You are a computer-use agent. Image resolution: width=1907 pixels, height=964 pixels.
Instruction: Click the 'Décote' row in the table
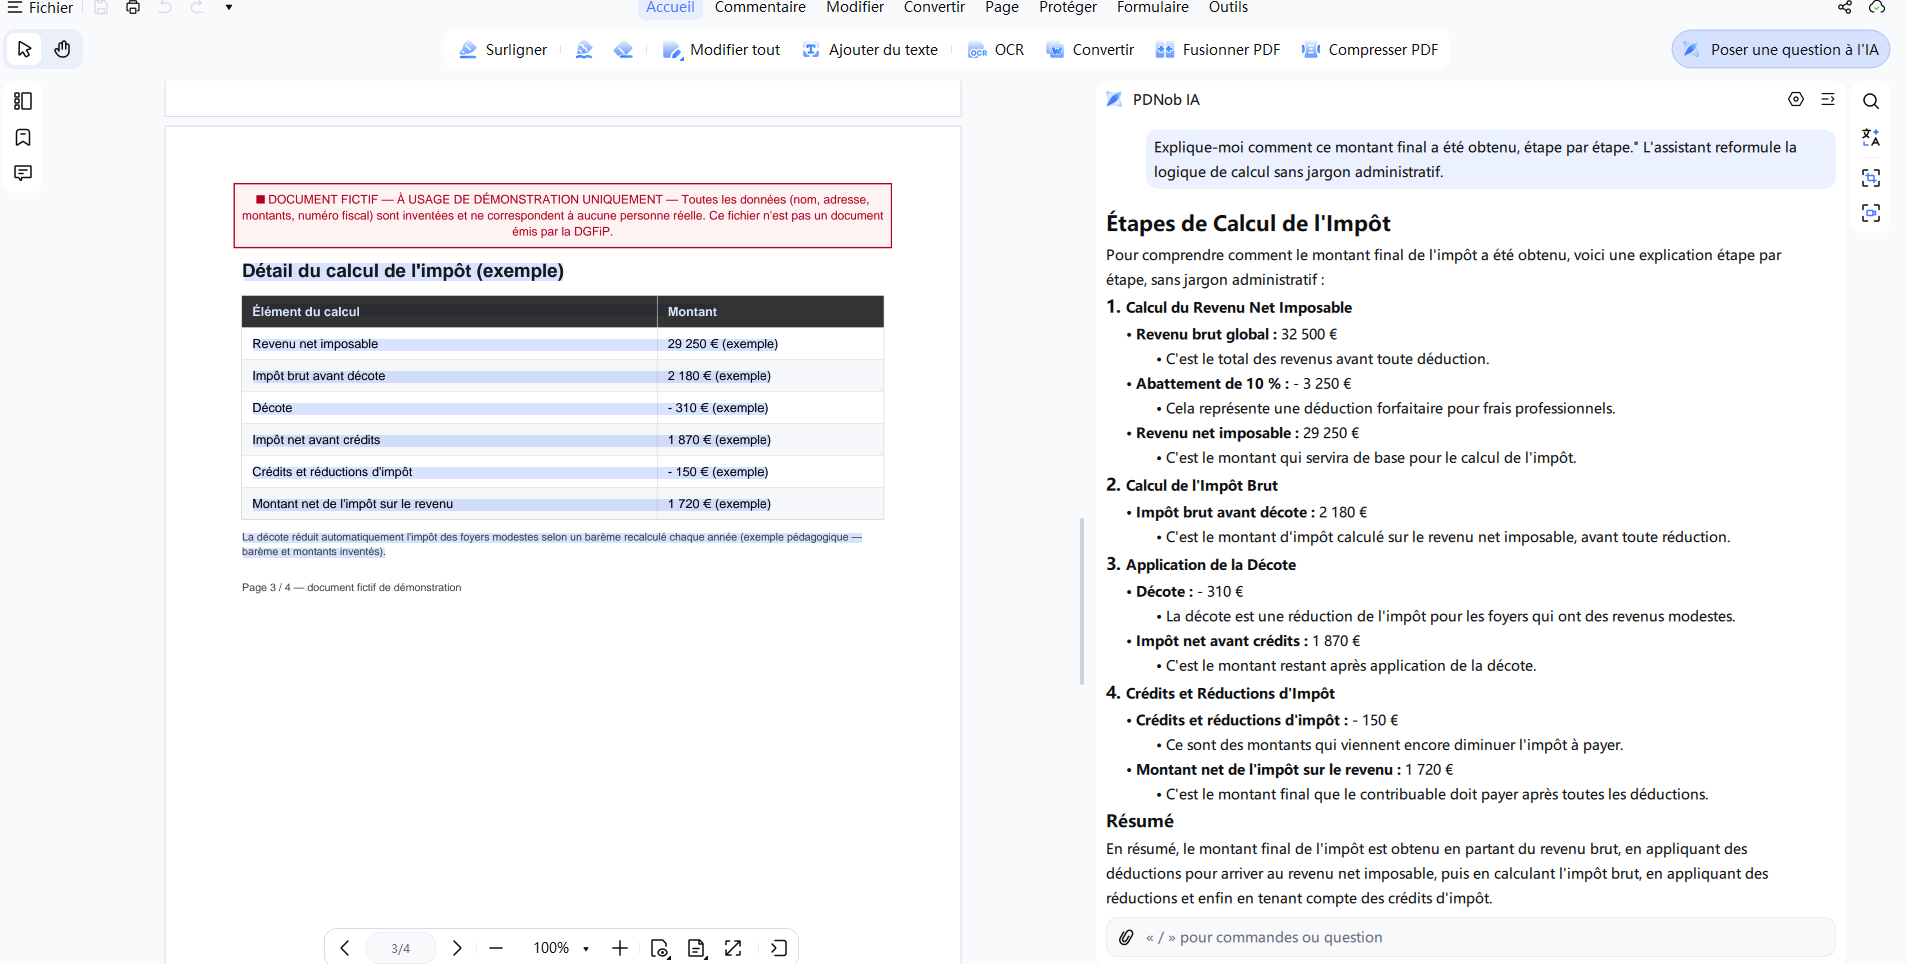pyautogui.click(x=563, y=408)
